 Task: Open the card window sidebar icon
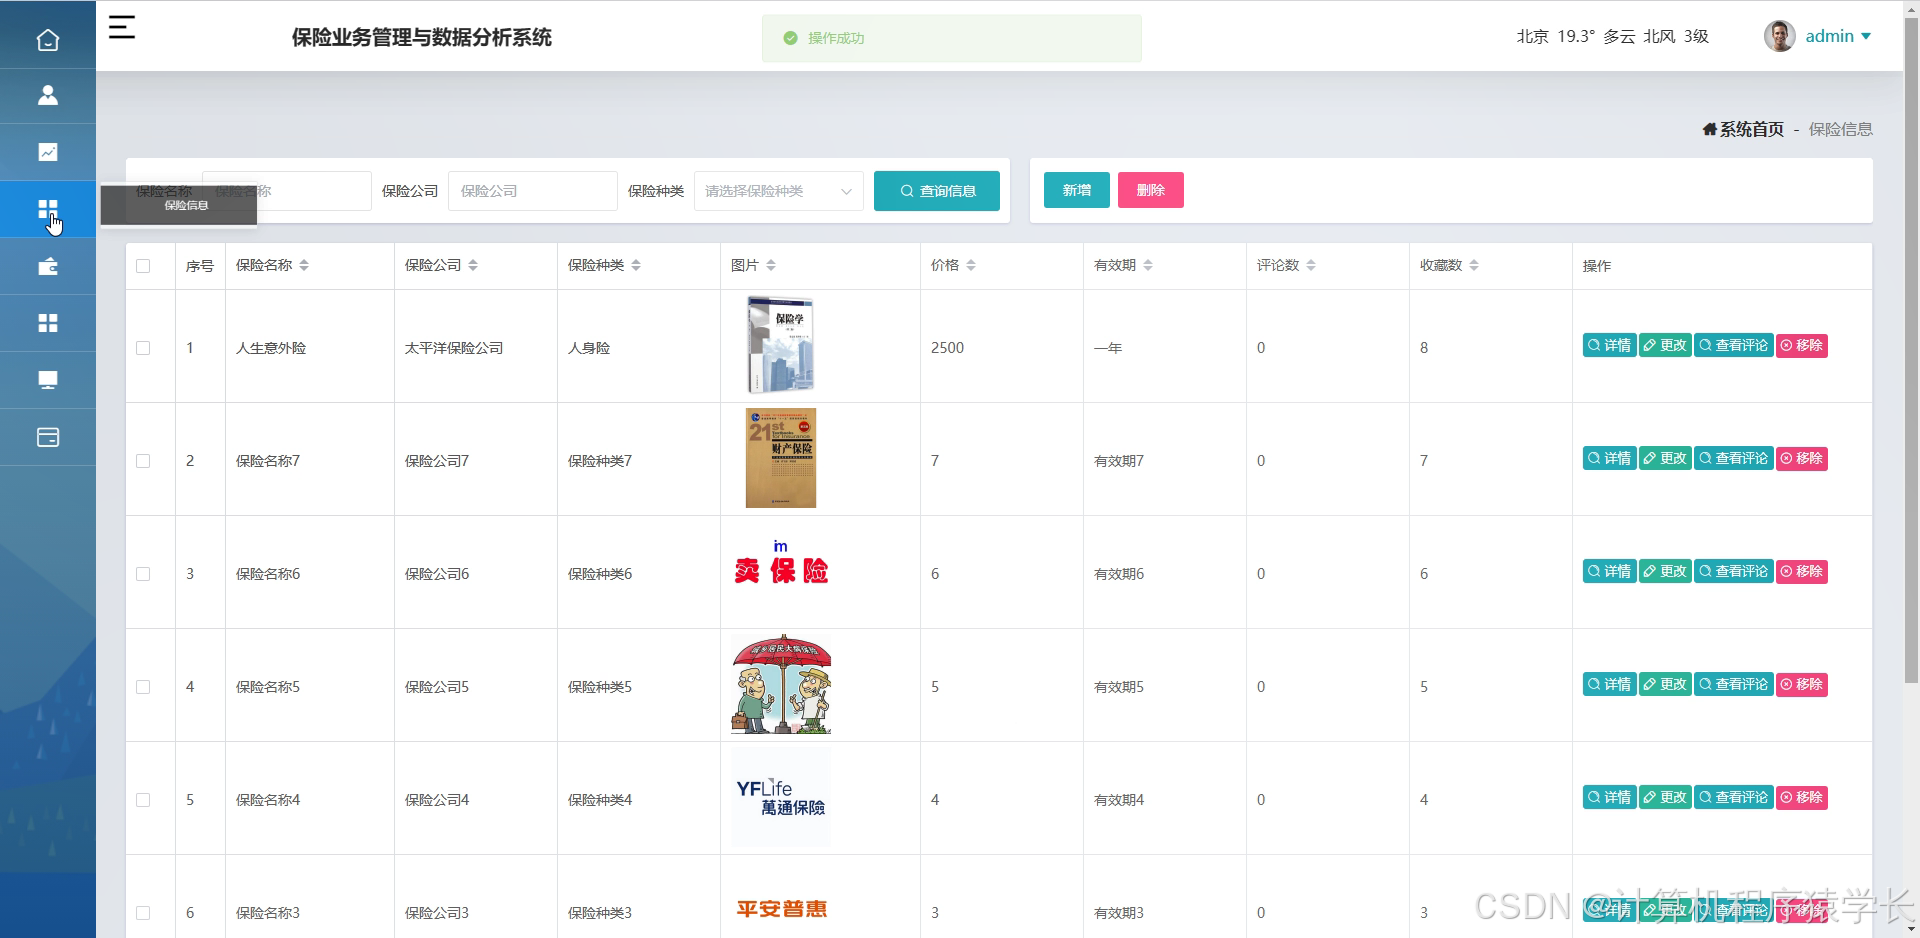coord(47,437)
